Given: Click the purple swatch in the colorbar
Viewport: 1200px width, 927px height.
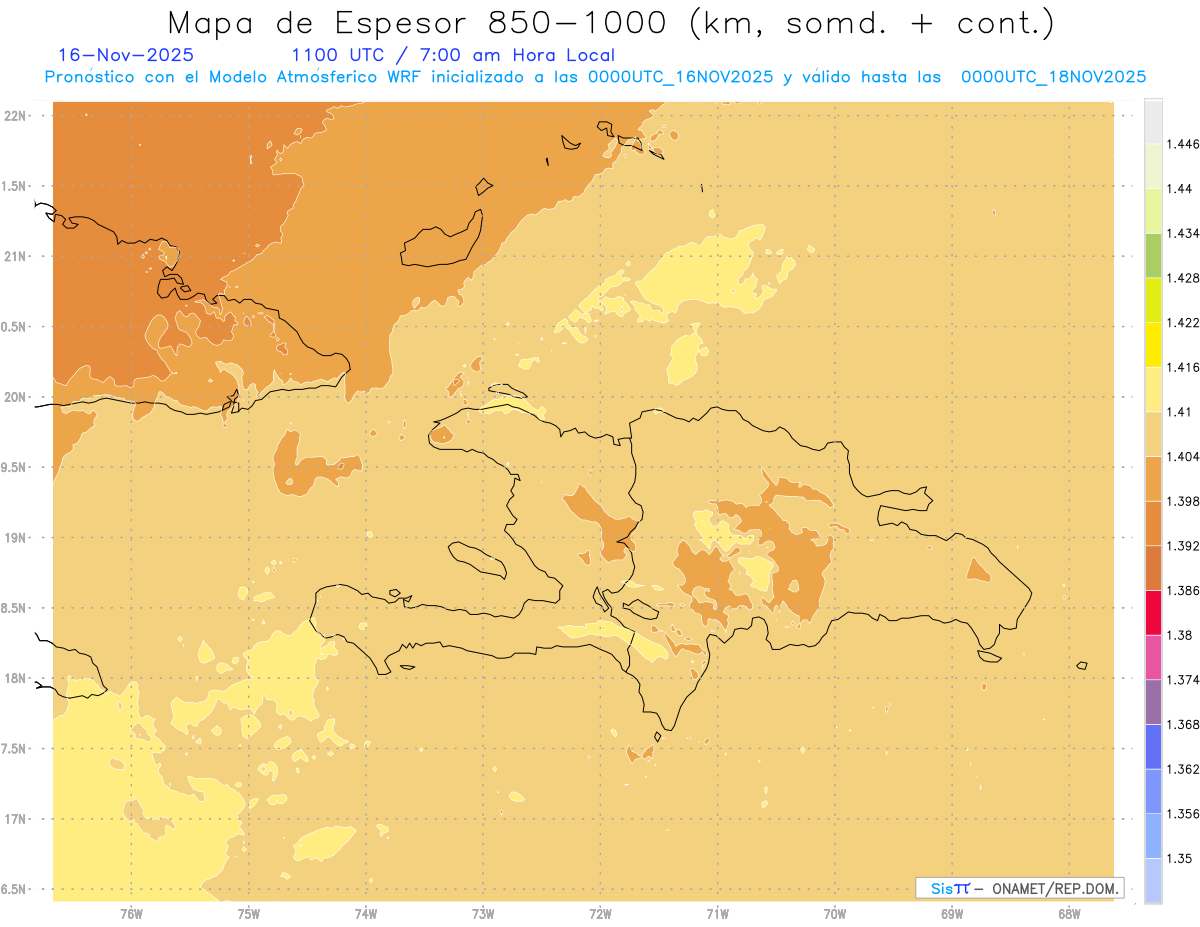Looking at the screenshot, I should tap(1153, 702).
